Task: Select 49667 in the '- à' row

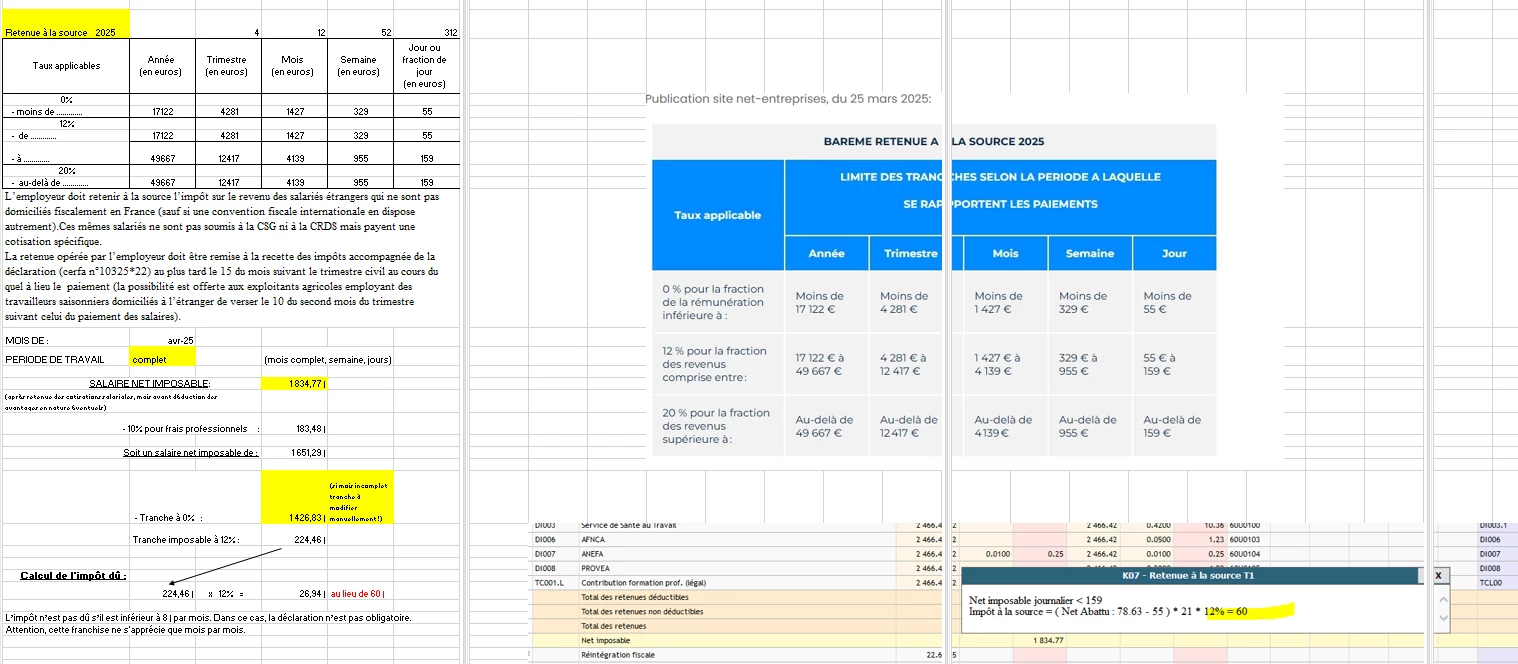Action: 162,158
